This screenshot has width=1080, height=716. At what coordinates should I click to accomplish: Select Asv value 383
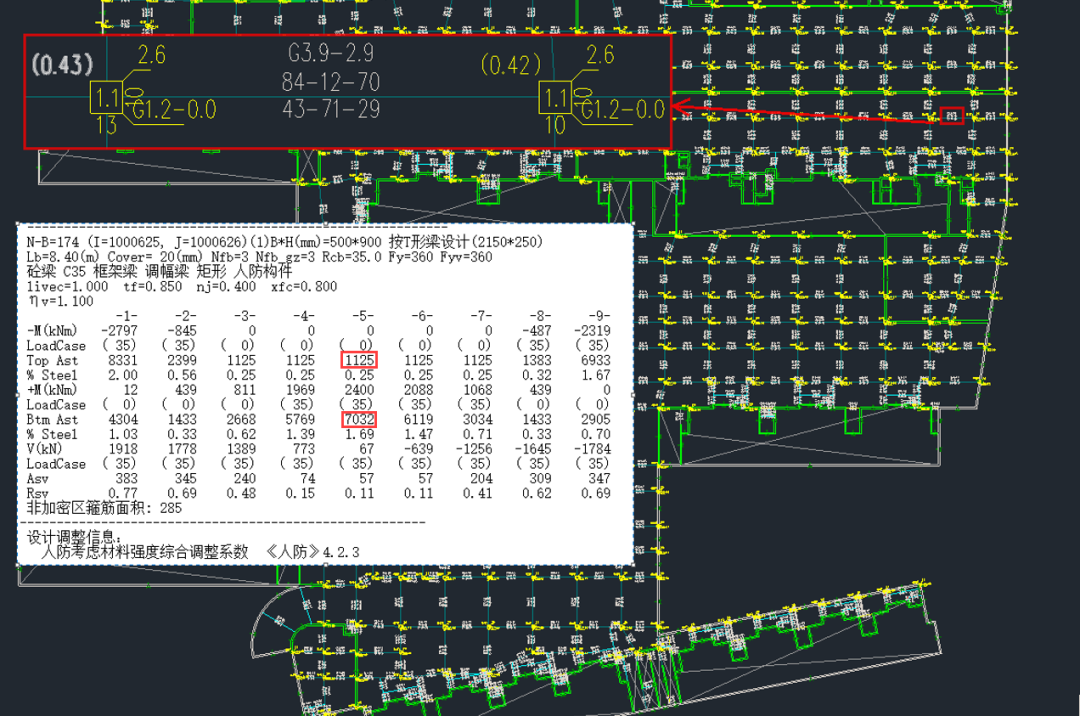pyautogui.click(x=127, y=478)
